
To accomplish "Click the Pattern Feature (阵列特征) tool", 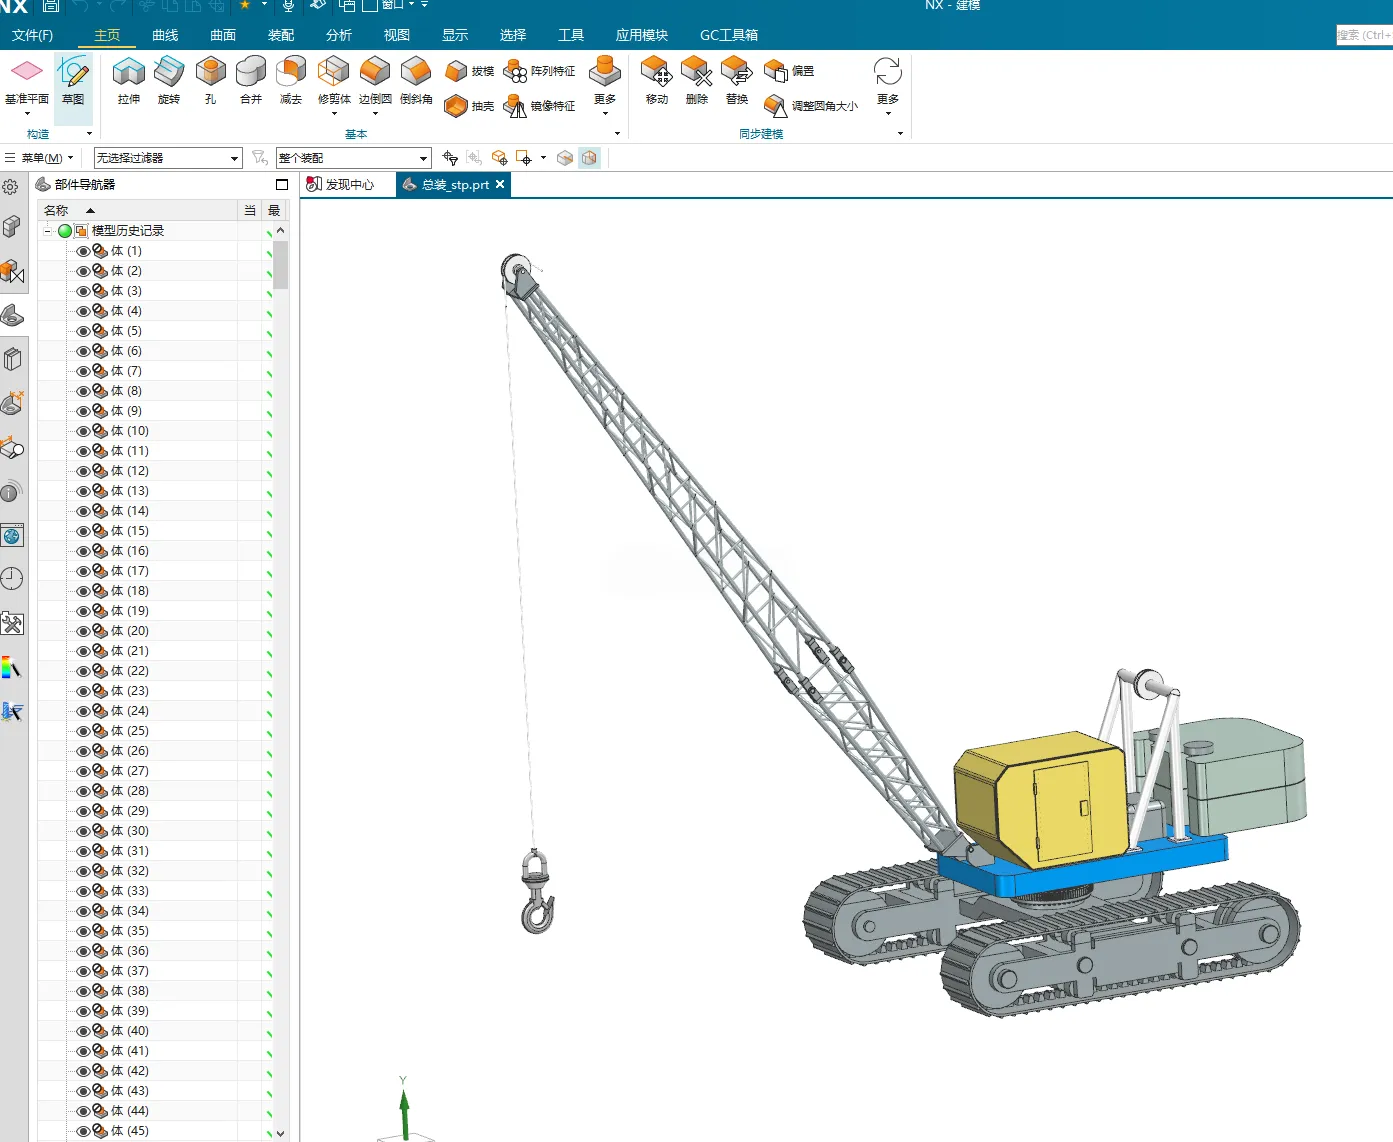I will 540,71.
